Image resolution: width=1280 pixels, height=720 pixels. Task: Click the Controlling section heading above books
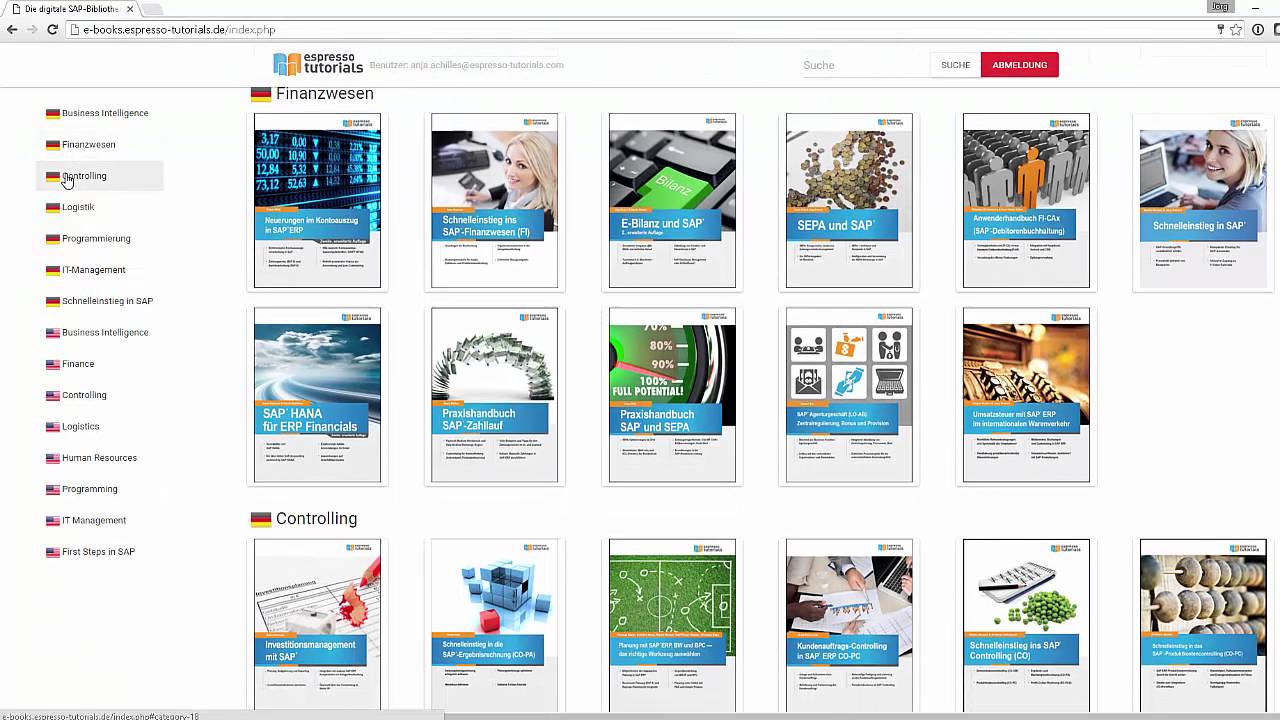click(x=316, y=519)
